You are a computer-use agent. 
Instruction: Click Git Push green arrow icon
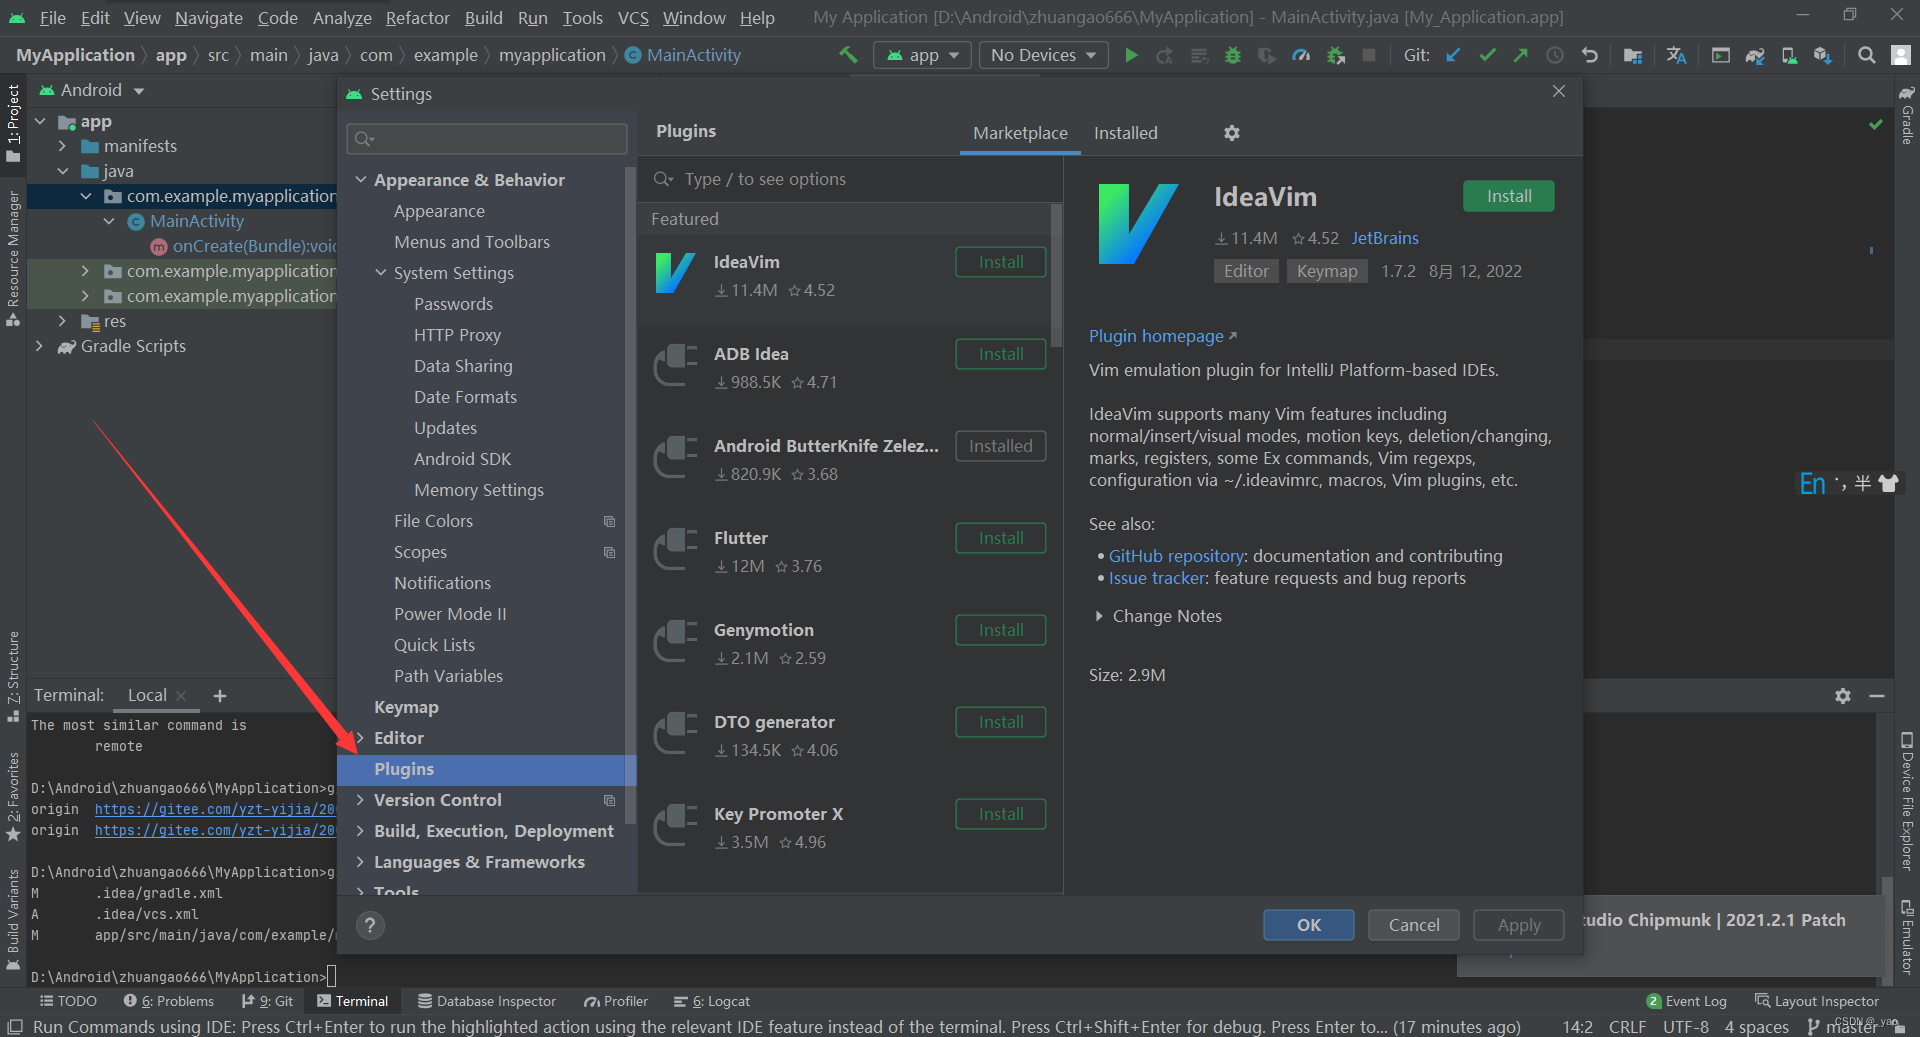click(1521, 55)
